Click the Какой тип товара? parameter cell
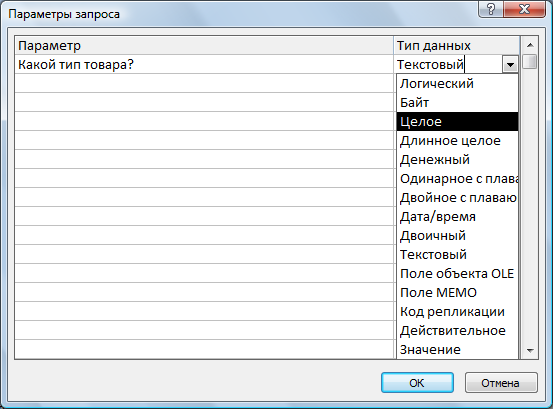 204,65
